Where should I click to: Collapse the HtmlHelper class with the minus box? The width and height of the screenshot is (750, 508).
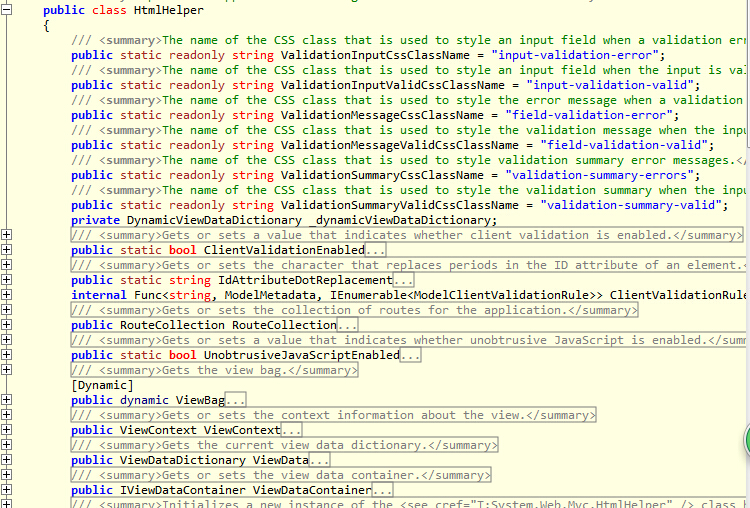pyautogui.click(x=6, y=10)
